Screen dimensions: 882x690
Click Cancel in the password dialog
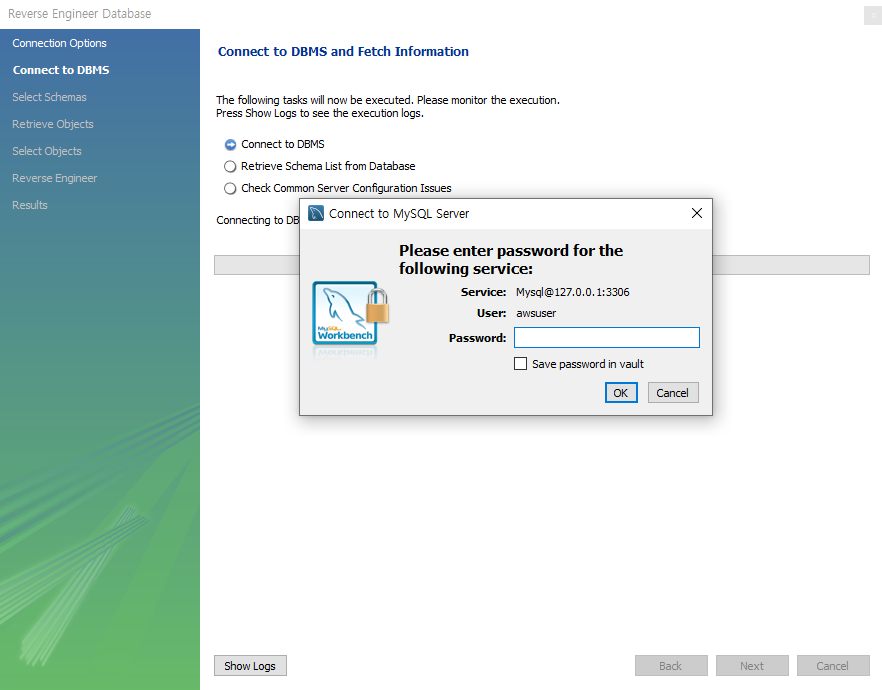[x=673, y=393]
